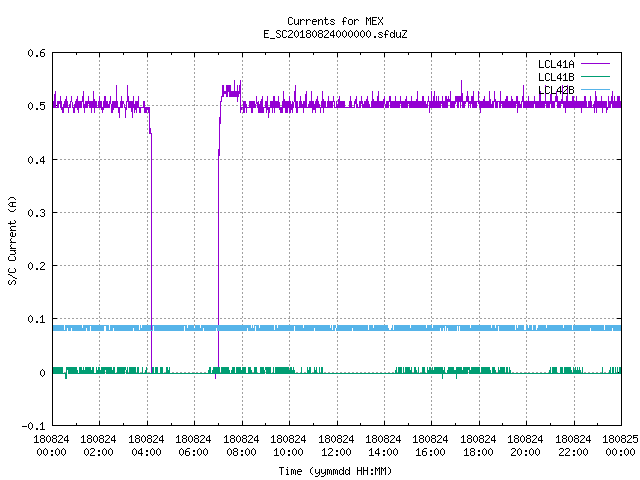
Task: Click the x-axis tick '180824 04:00'
Action: (146, 446)
